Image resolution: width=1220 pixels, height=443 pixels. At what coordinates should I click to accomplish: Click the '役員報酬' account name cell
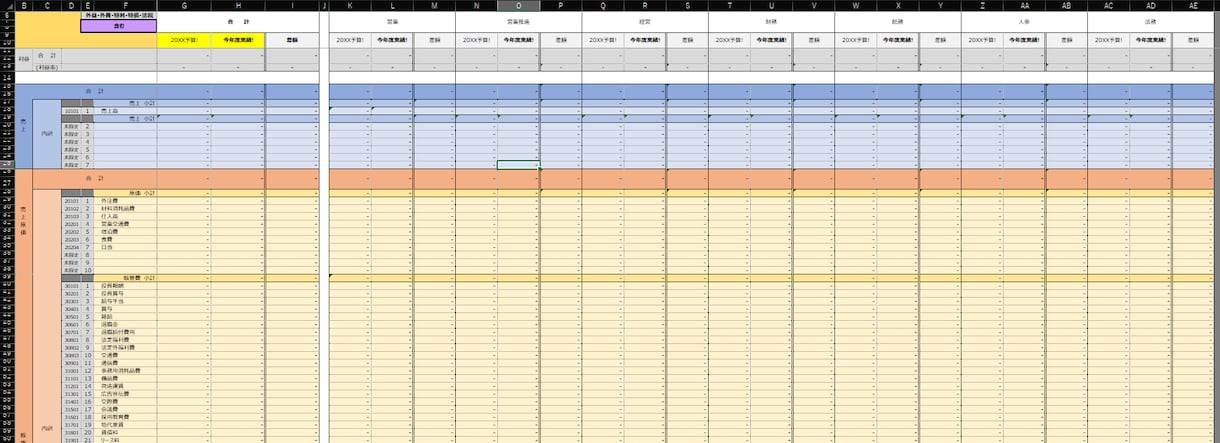click(x=125, y=286)
